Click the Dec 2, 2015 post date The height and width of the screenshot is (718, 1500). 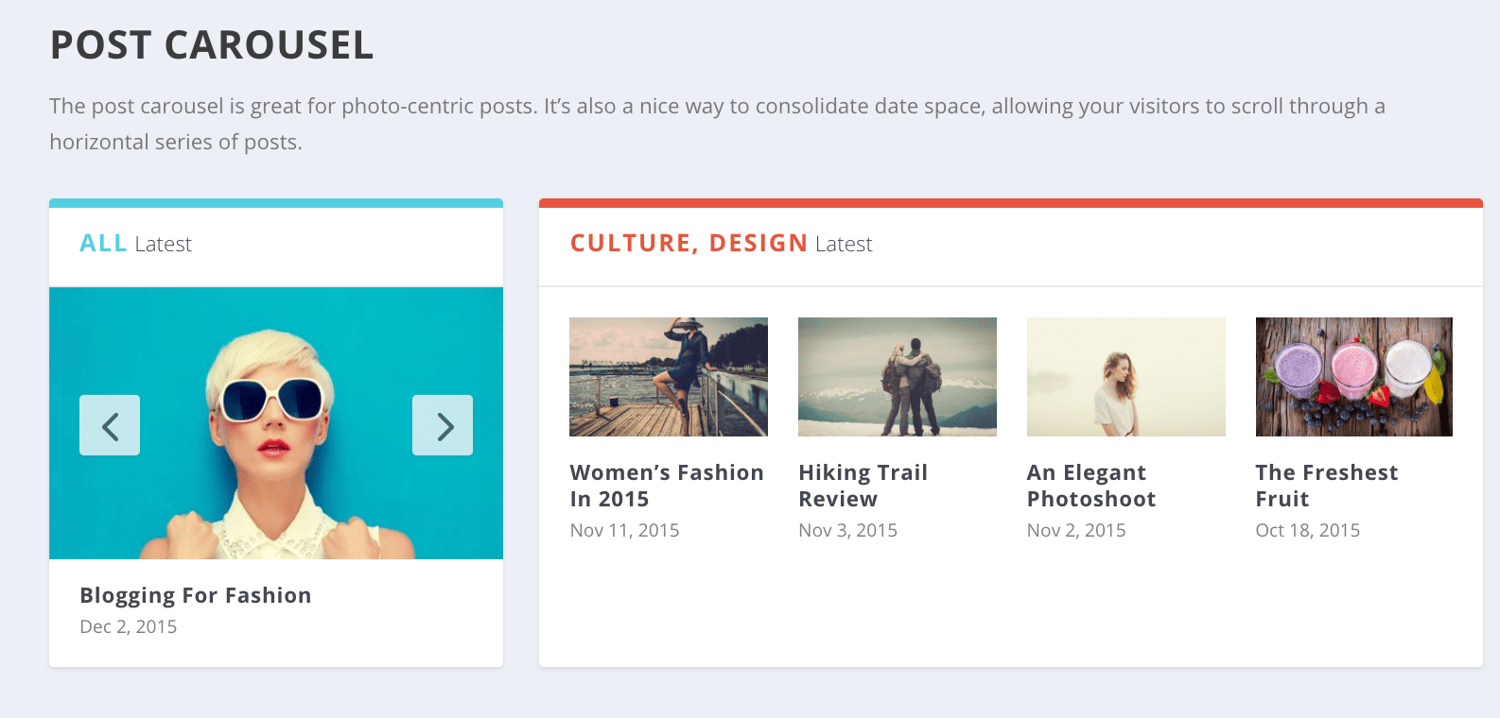coord(128,627)
